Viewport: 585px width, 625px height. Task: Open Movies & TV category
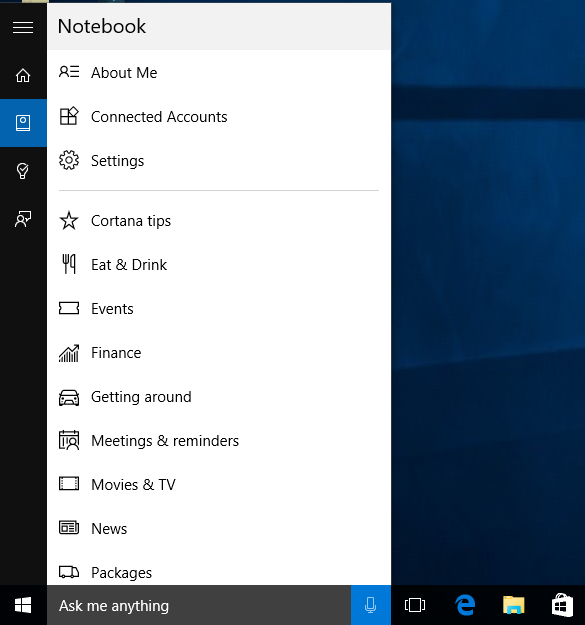pyautogui.click(x=219, y=485)
